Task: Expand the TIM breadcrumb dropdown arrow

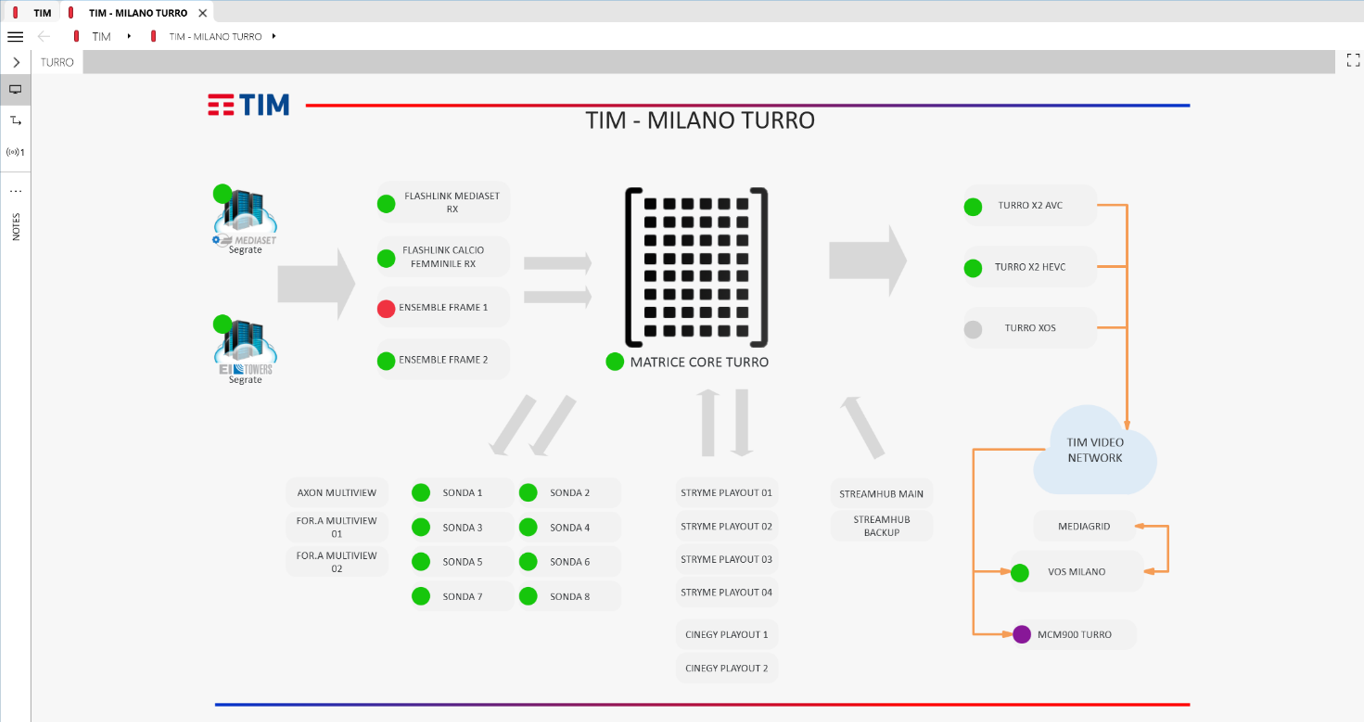Action: point(129,36)
